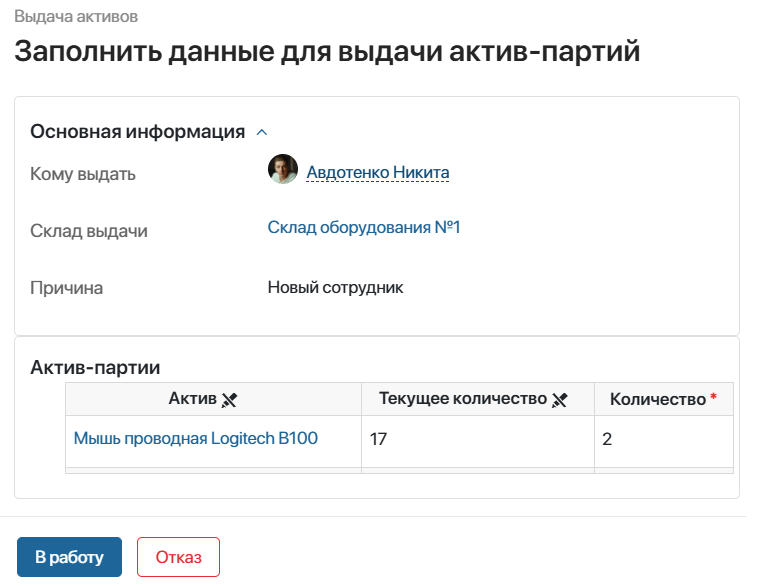Viewport: 758px width, 587px height.
Task: Click the Актив-партии section heading
Action: point(95,367)
